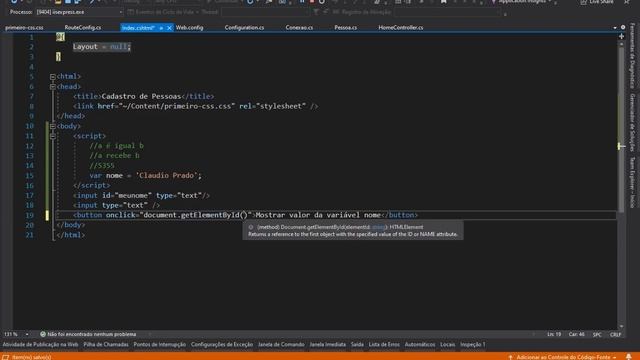Click the Car: 46 column indicator
The height and width of the screenshot is (360, 640).
pyautogui.click(x=576, y=334)
